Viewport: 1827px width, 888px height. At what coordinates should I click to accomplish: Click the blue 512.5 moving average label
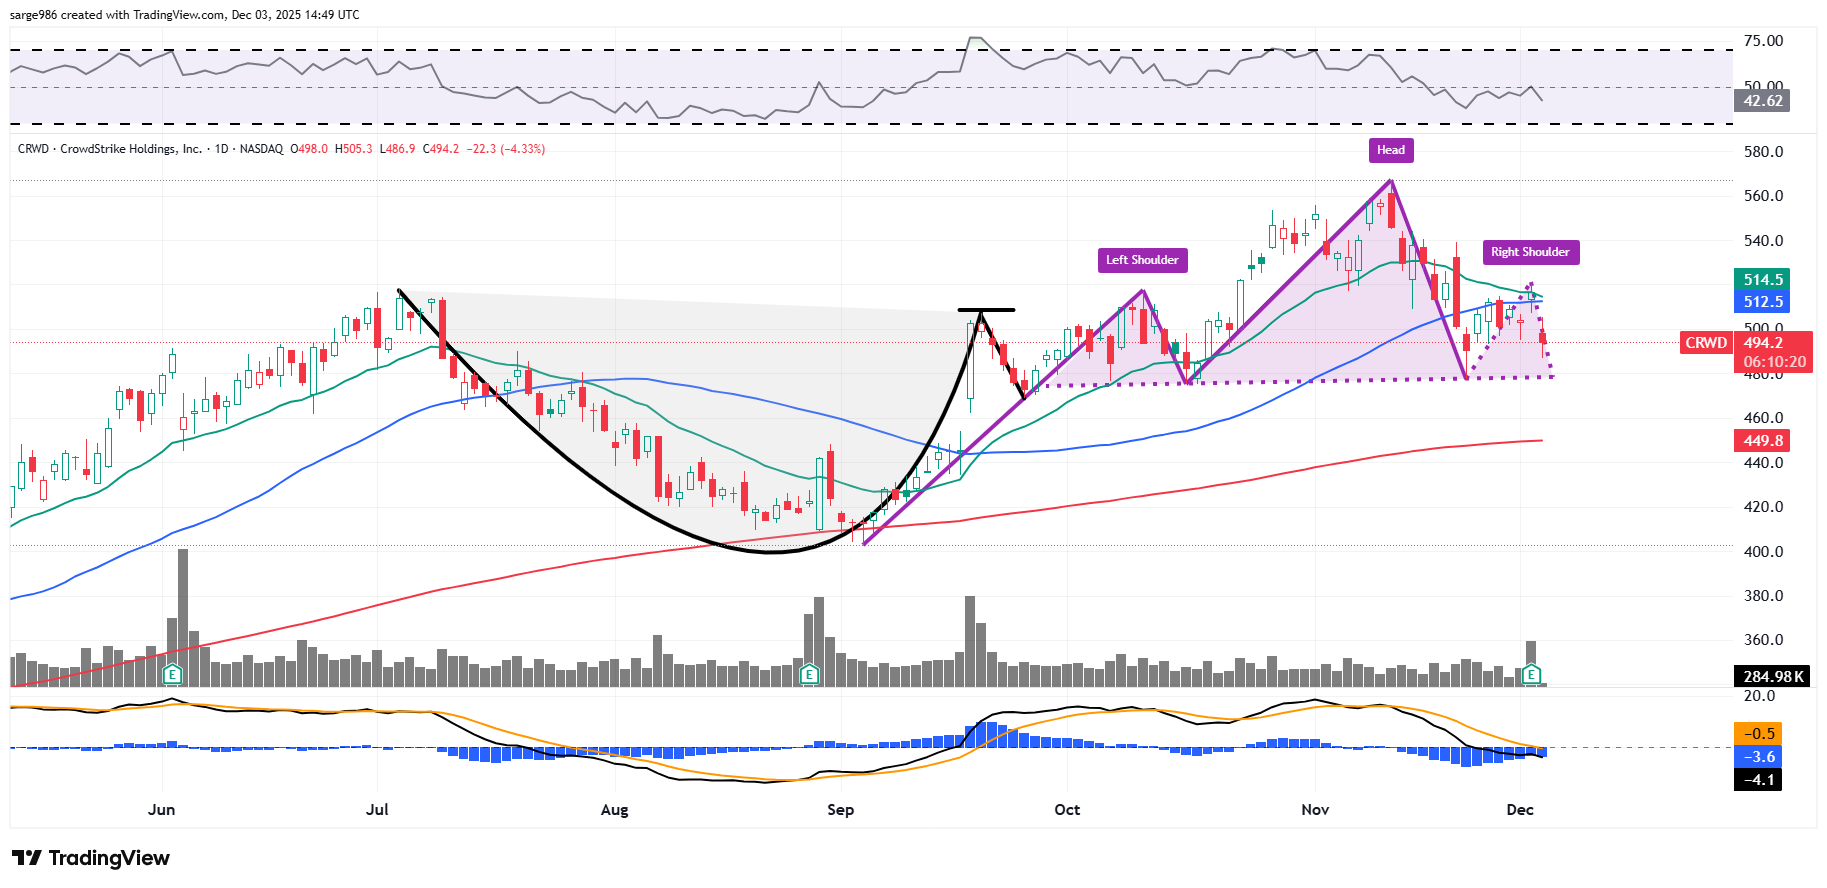point(1762,302)
